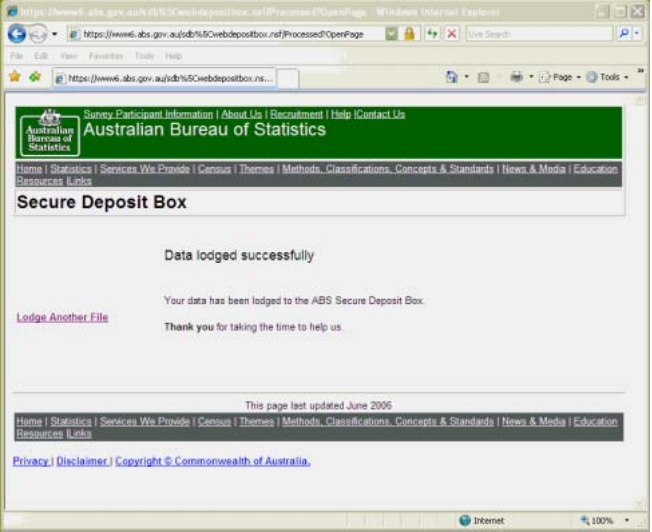Screen dimensions: 652x532
Task: Click Themes in top navigation bar
Action: click(257, 169)
